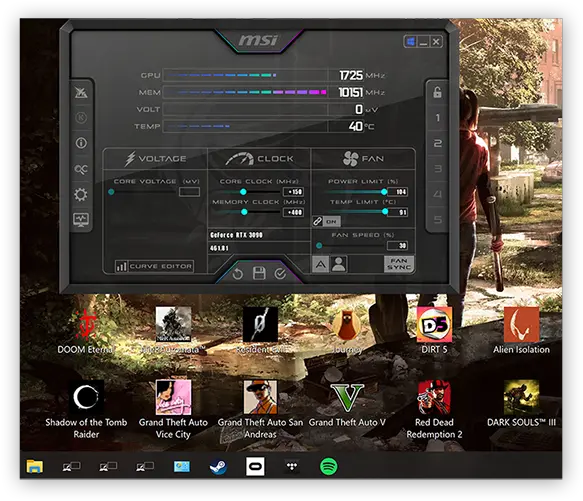583x501 pixels.
Task: Select the Clock panel header
Action: [259, 159]
